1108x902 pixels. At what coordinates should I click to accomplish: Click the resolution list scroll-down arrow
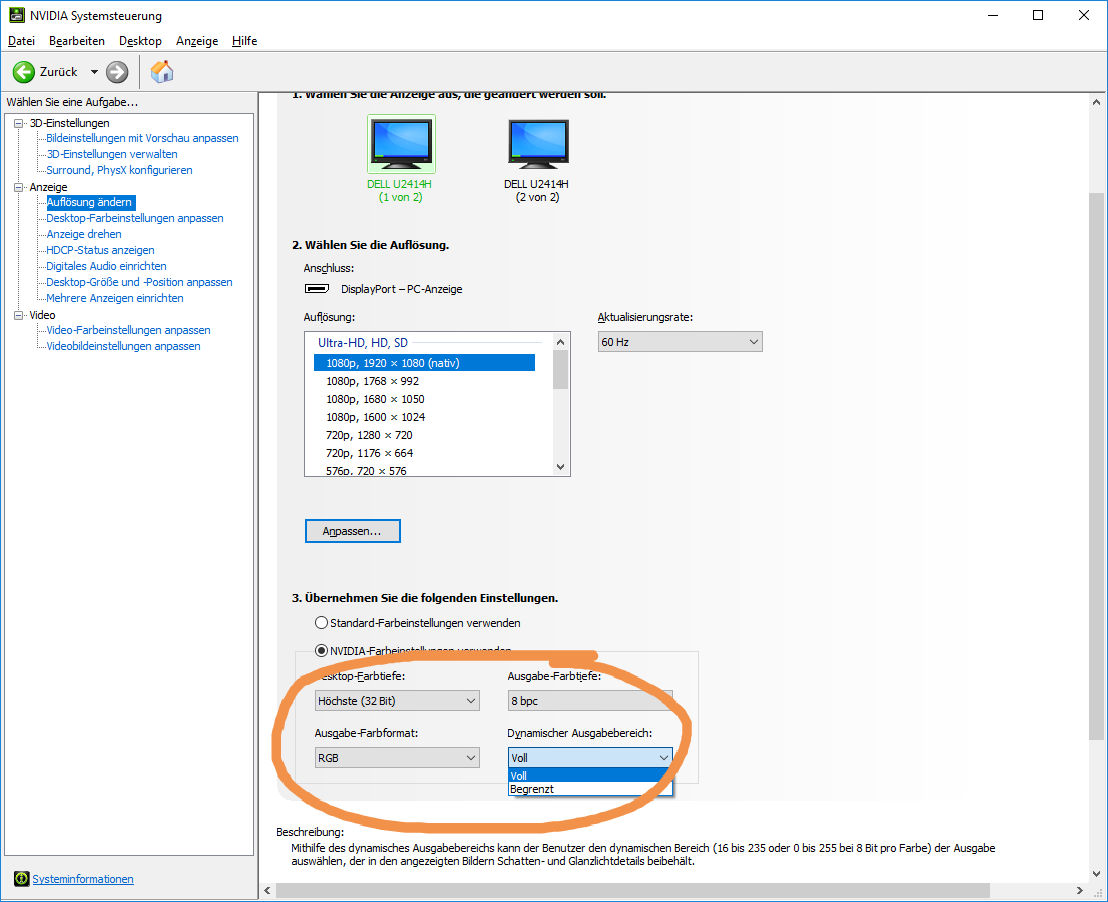coord(560,467)
